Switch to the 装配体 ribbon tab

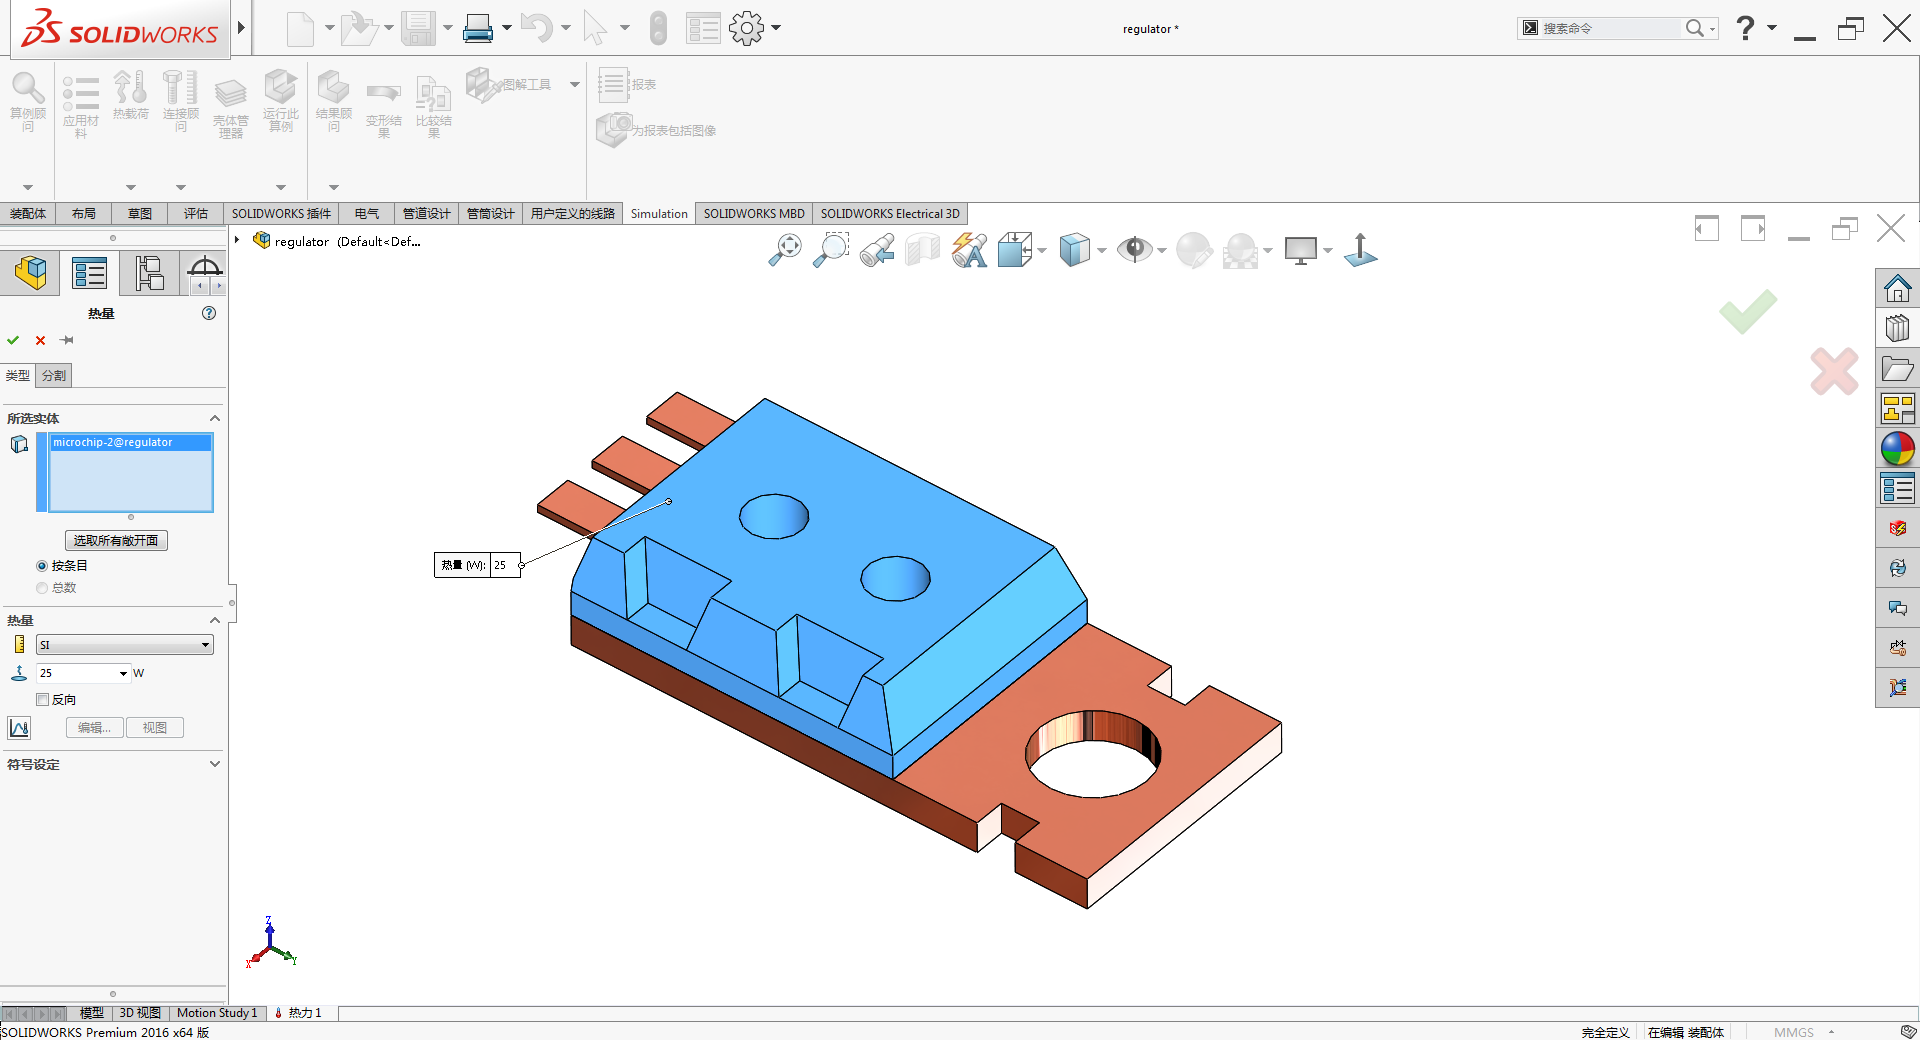(x=28, y=214)
